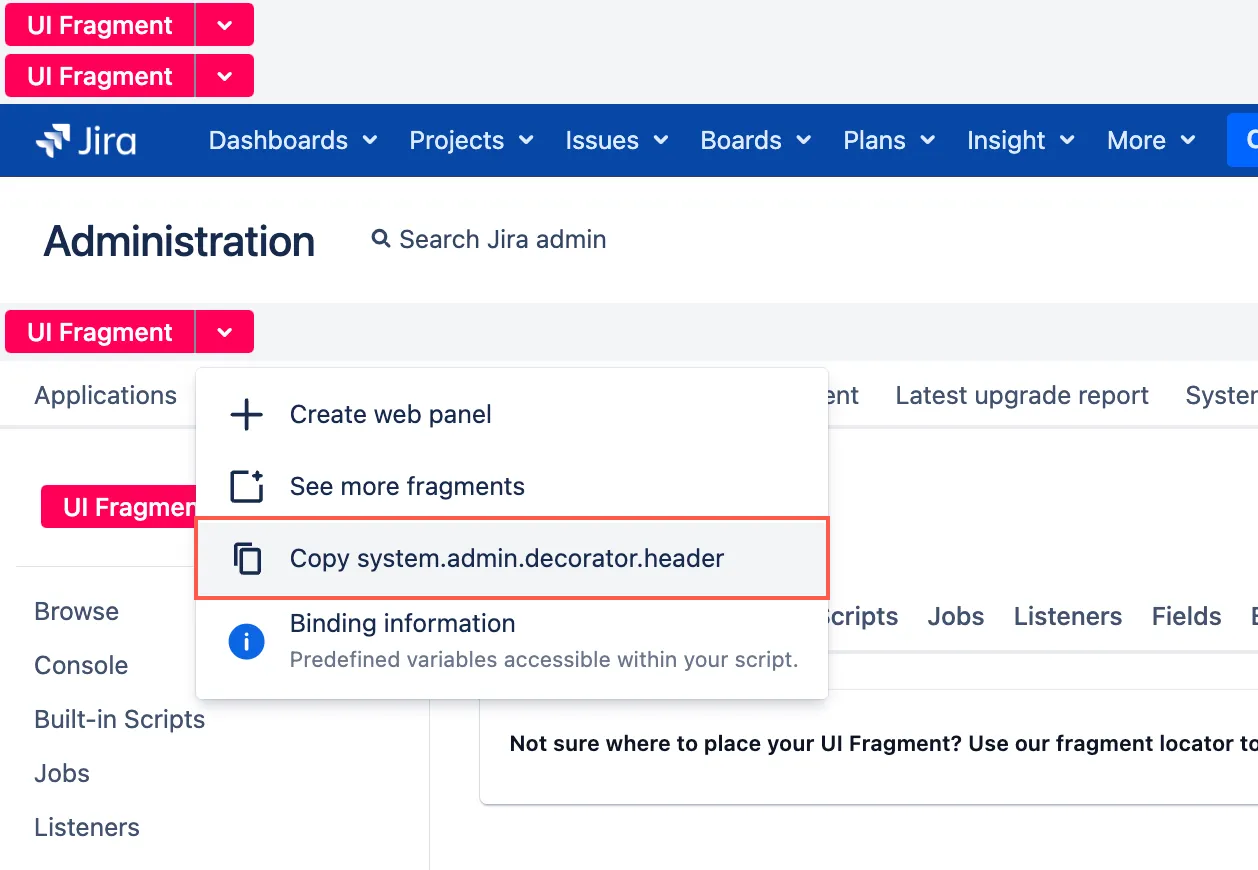The height and width of the screenshot is (870, 1258).
Task: Click the Administration page heading
Action: 180,241
